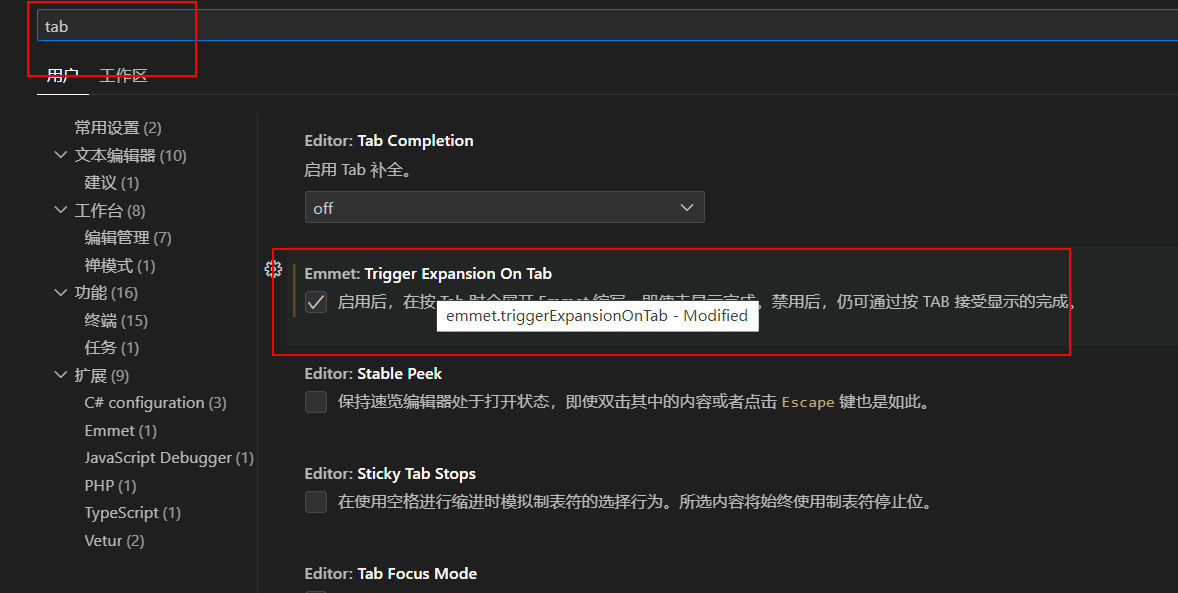
Task: Click the Editor: Tab Focus Mode title
Action: 391,573
